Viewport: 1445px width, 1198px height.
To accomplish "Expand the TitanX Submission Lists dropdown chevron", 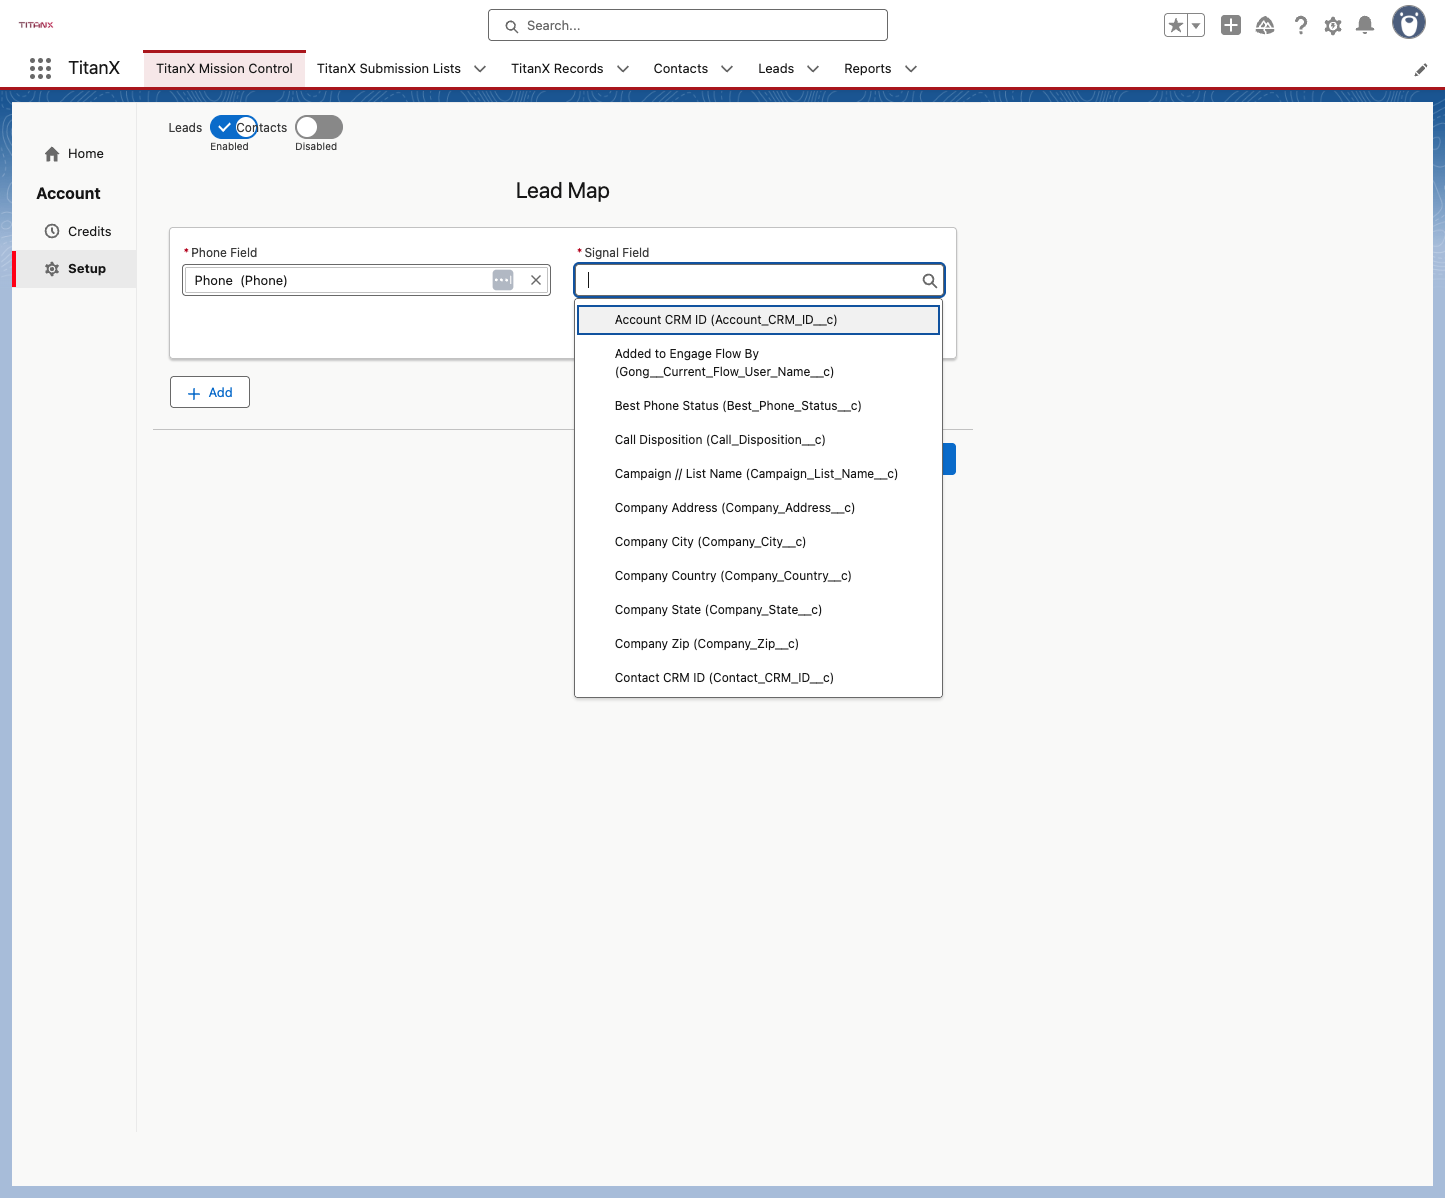I will click(x=480, y=69).
